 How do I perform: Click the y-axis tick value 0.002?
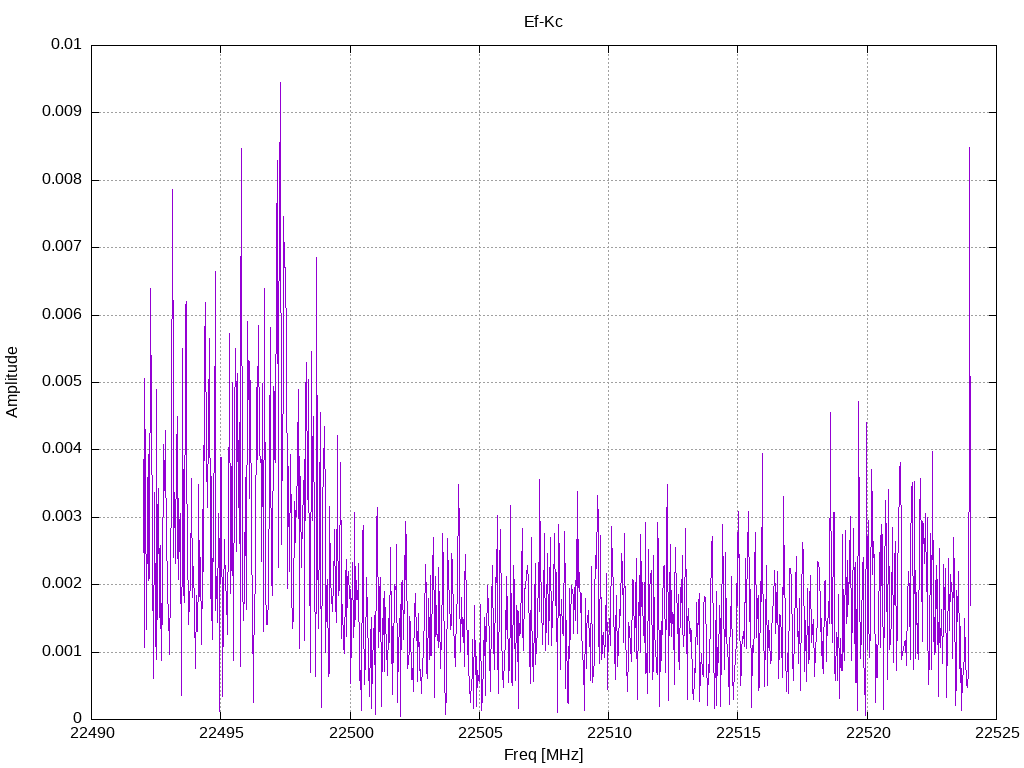(62, 584)
